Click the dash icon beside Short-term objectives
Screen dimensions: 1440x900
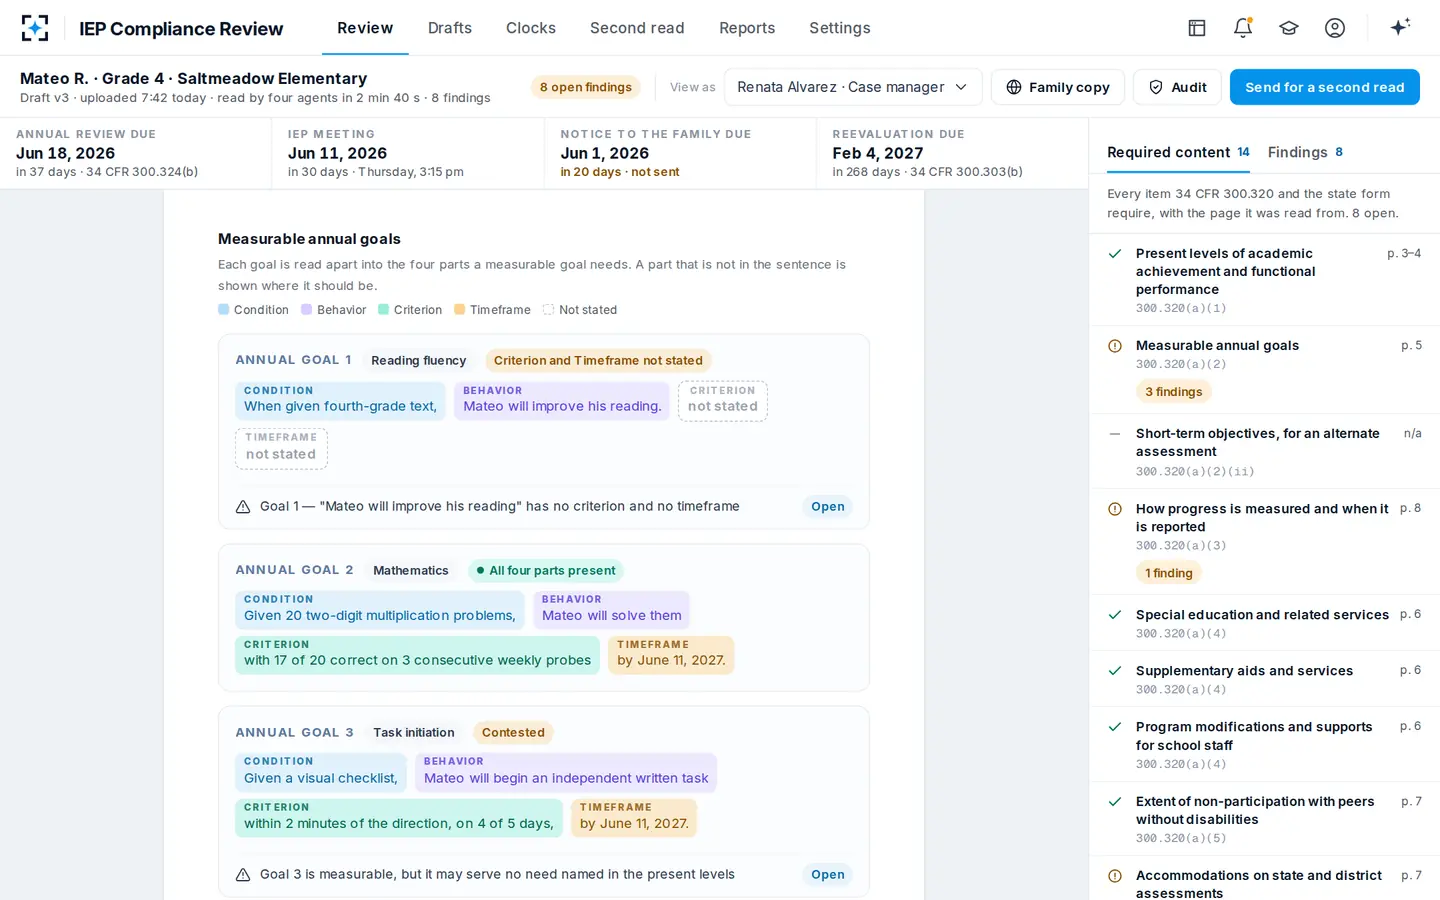[x=1115, y=434]
